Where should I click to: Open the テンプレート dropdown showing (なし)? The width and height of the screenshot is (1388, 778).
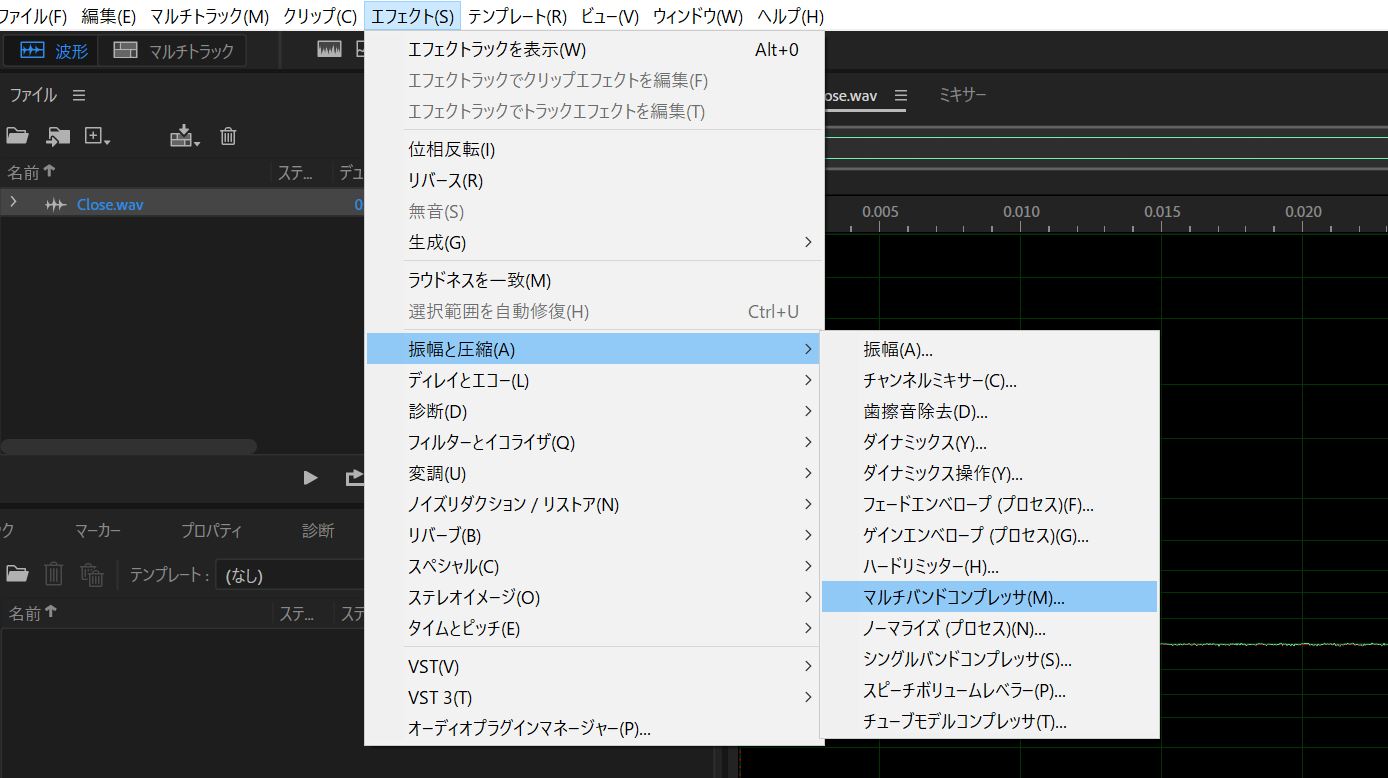290,575
